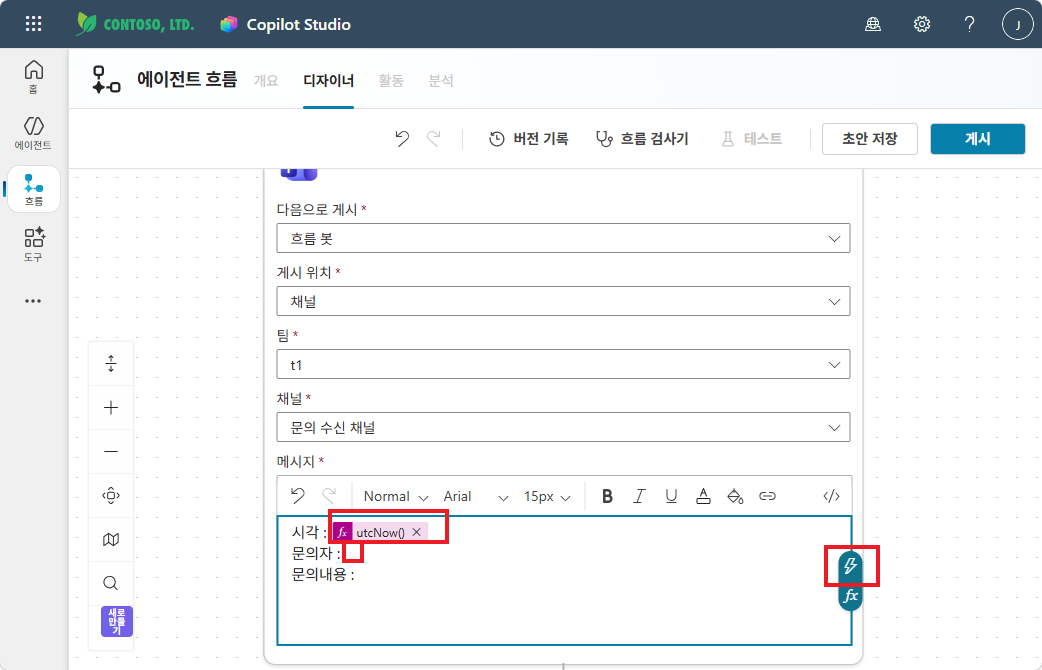Screen dimensions: 1042x670
Task: Open the 흐름 sidebar item
Action: click(34, 189)
